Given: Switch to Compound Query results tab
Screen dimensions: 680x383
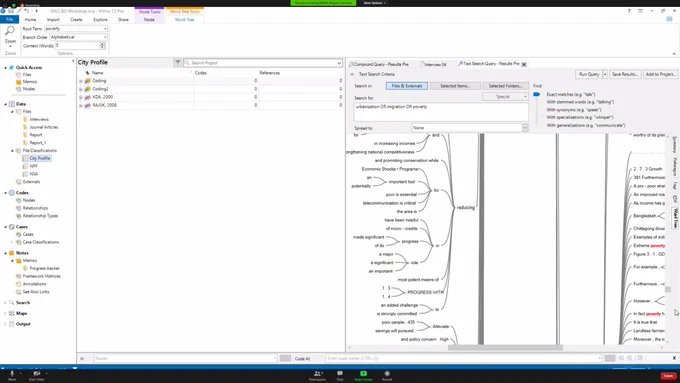Looking at the screenshot, I should pyautogui.click(x=381, y=64).
